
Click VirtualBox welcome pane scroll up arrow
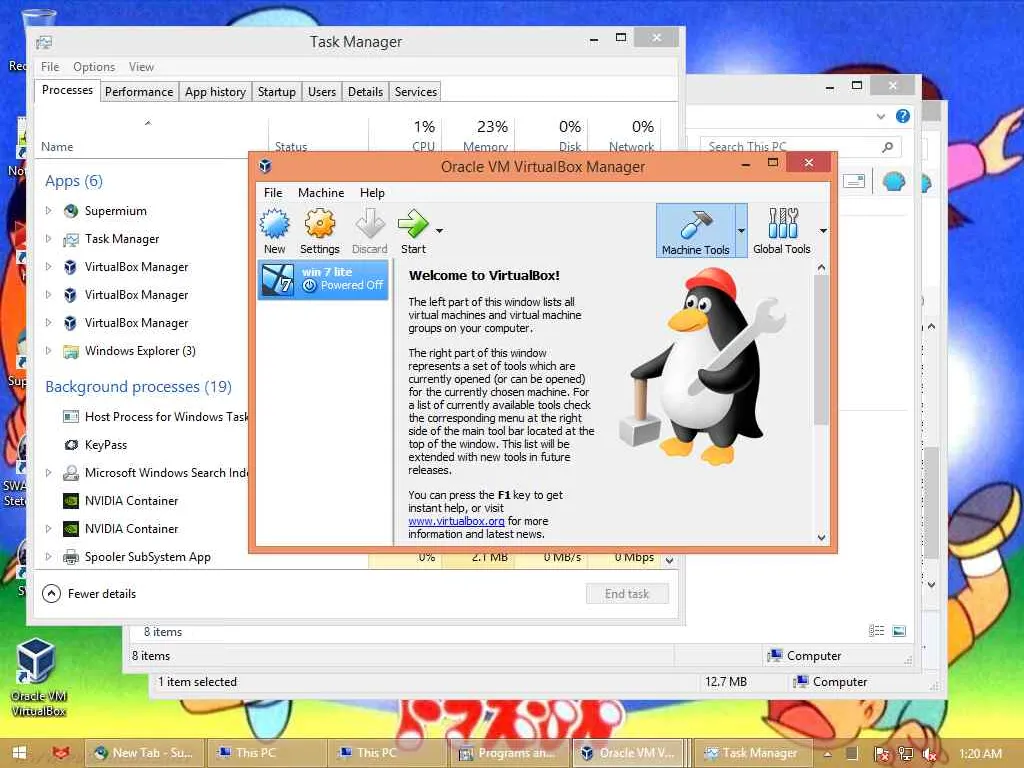point(822,268)
